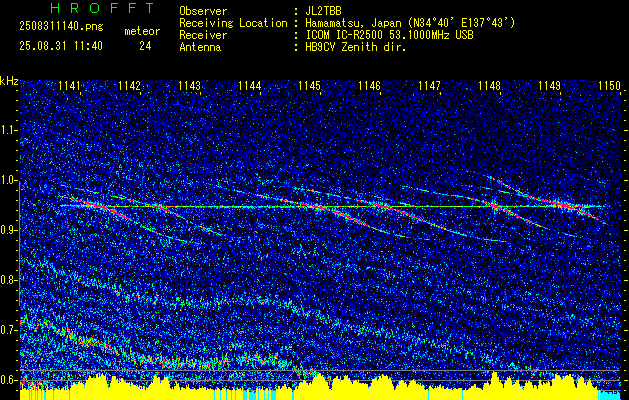Click the Hamamatsu, Japan location text
The height and width of the screenshot is (400, 629).
tap(410, 23)
